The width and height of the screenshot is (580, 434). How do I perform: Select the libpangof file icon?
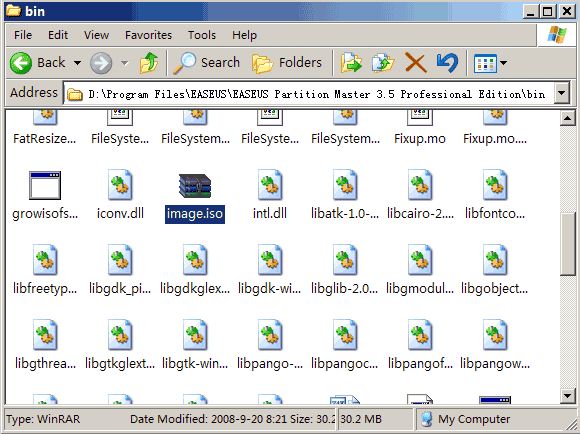pos(419,335)
